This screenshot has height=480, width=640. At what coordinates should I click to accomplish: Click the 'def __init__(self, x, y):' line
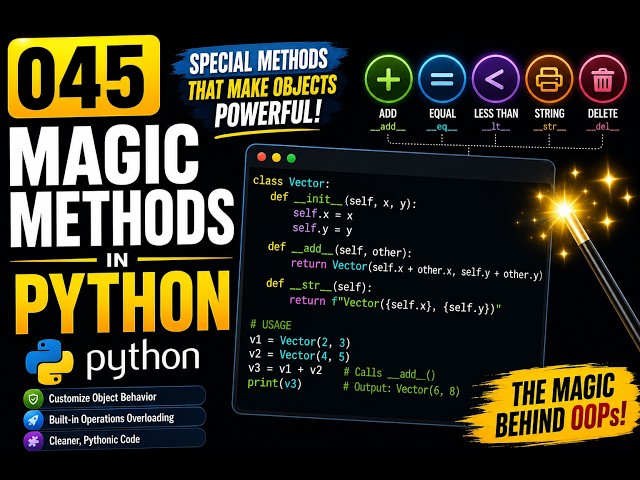tap(343, 200)
